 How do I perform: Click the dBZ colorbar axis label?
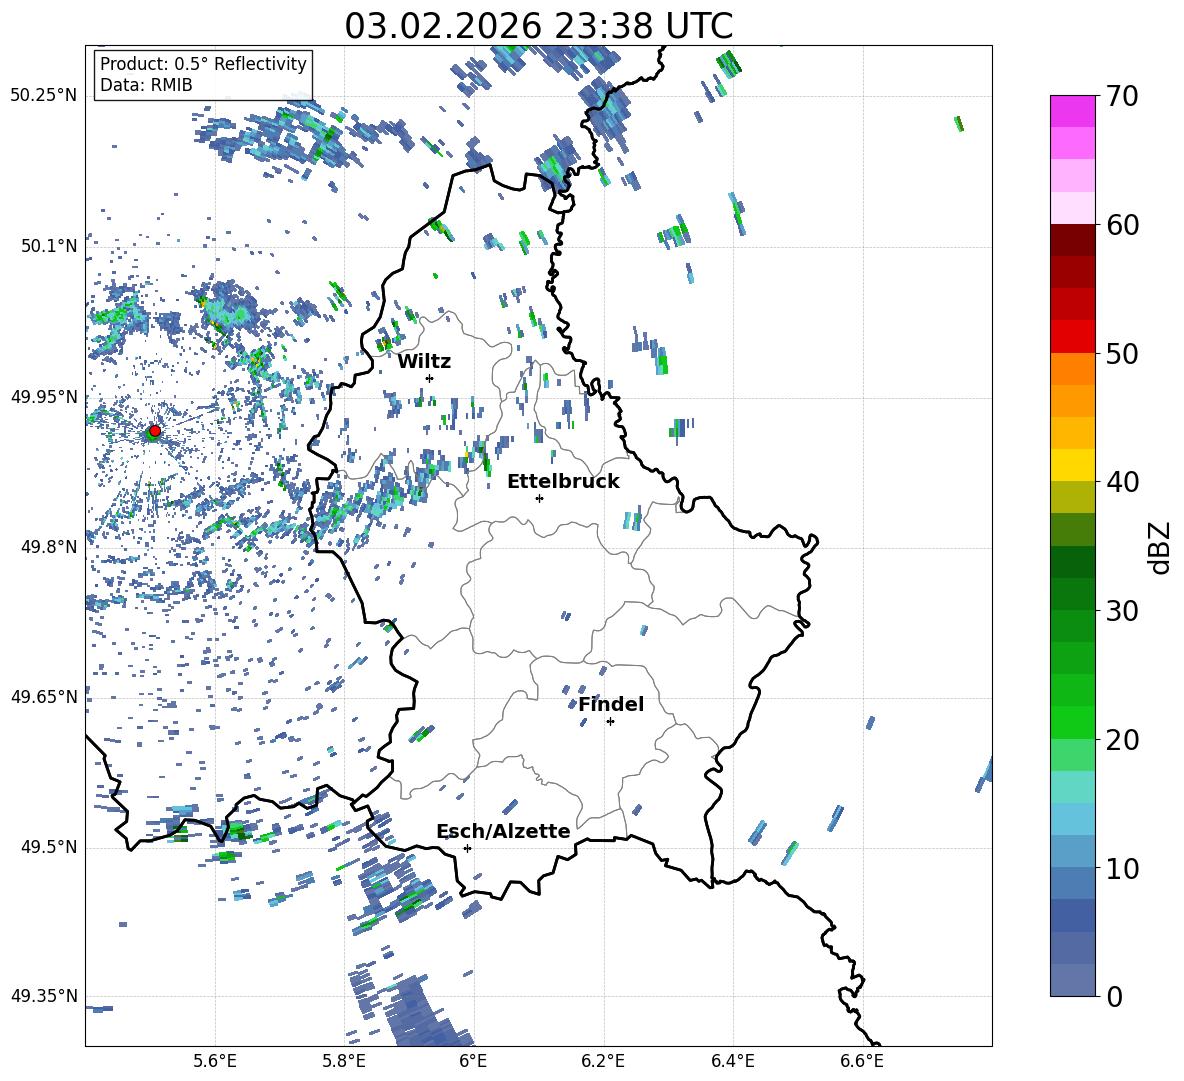pyautogui.click(x=1159, y=547)
